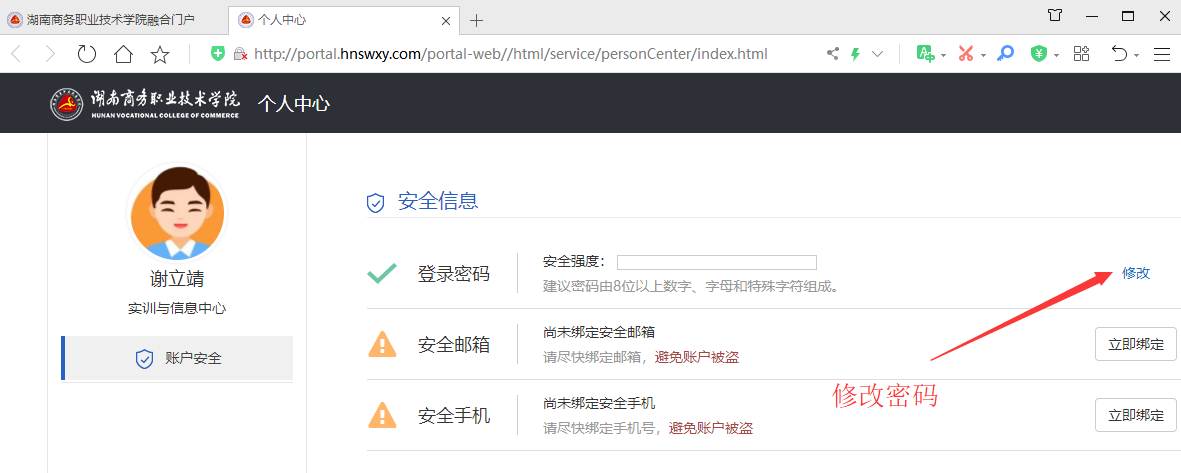Click the green translate icon
This screenshot has width=1181, height=473.
click(x=925, y=54)
